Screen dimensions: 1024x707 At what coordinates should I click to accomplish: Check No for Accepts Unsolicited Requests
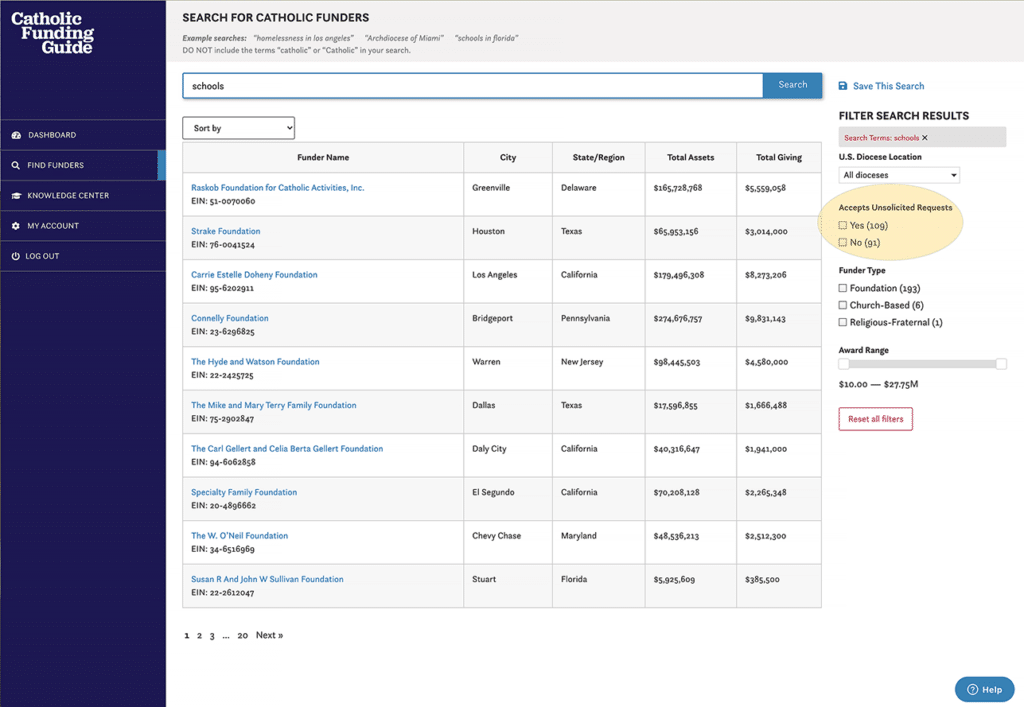click(x=842, y=242)
